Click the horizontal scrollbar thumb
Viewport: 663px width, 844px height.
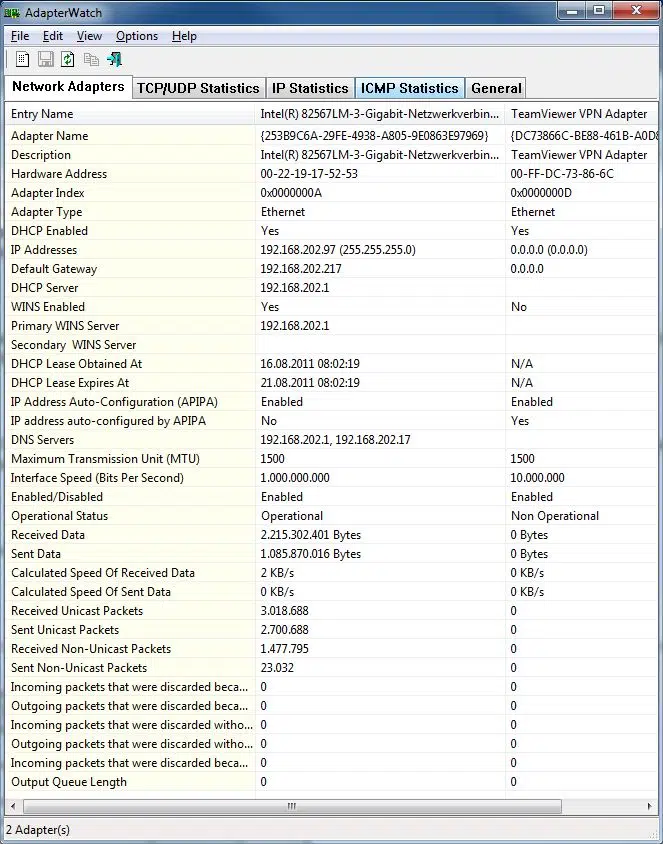pyautogui.click(x=292, y=806)
